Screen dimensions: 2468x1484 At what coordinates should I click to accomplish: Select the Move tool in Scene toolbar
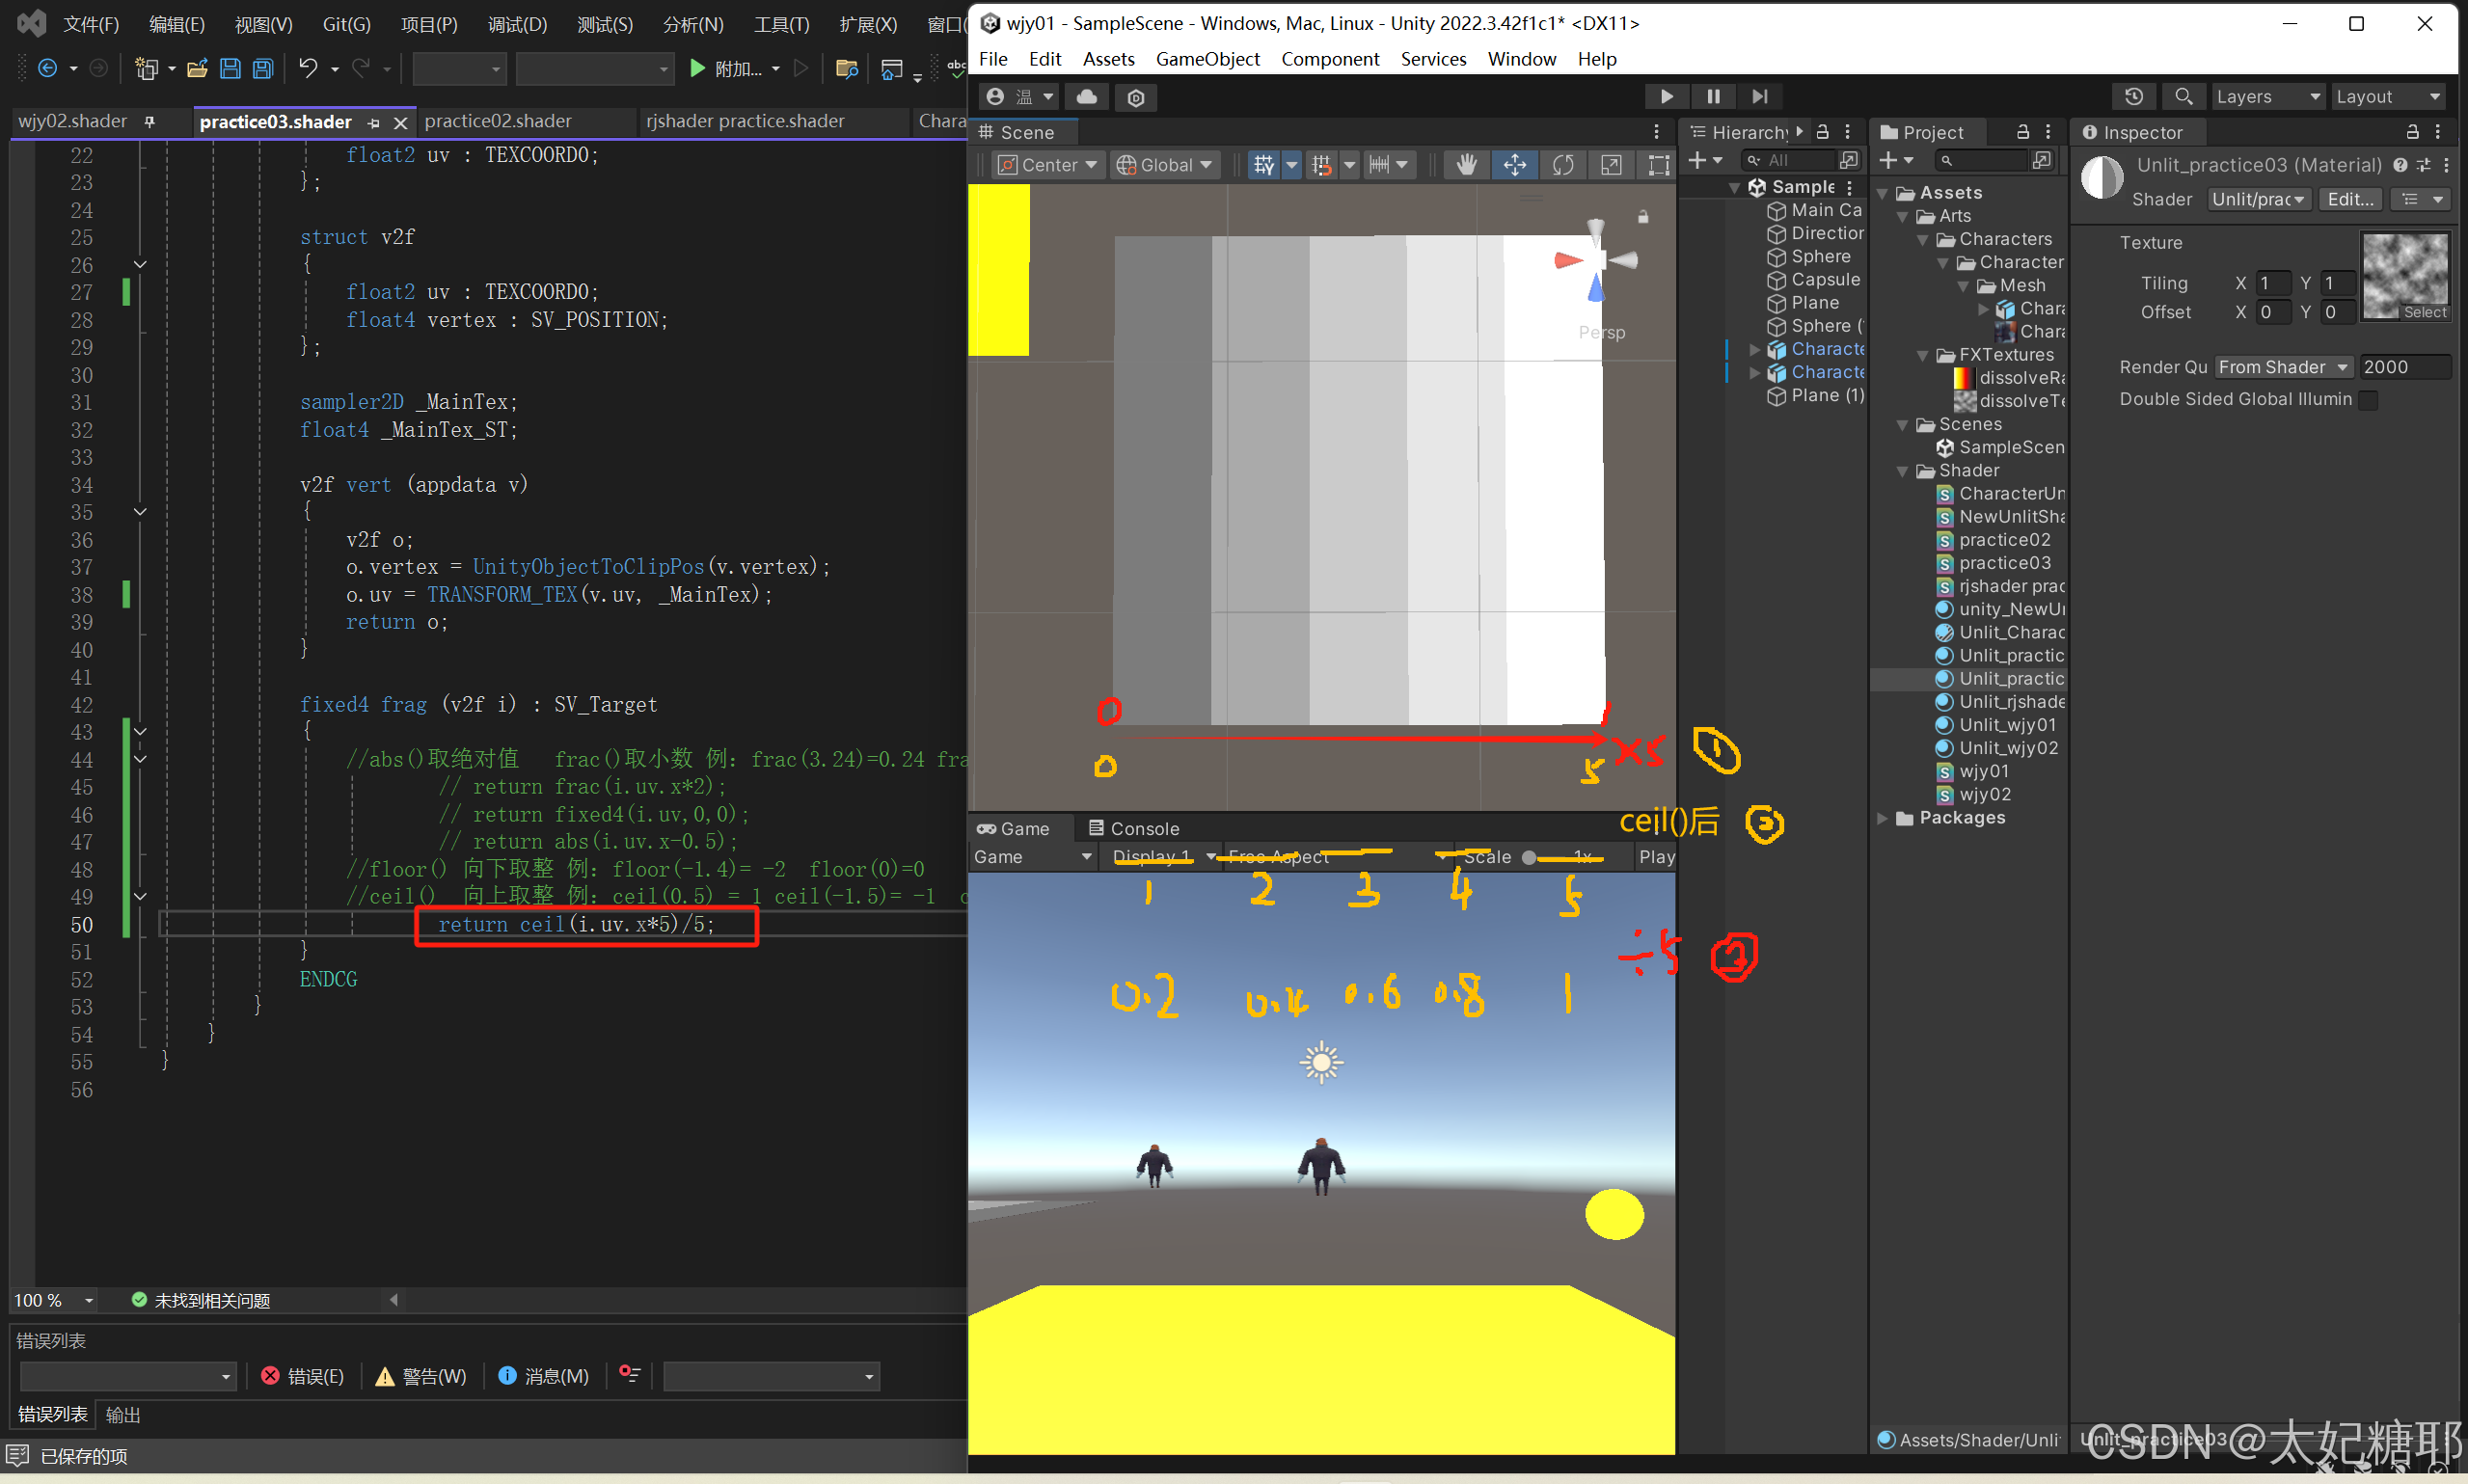tap(1514, 165)
